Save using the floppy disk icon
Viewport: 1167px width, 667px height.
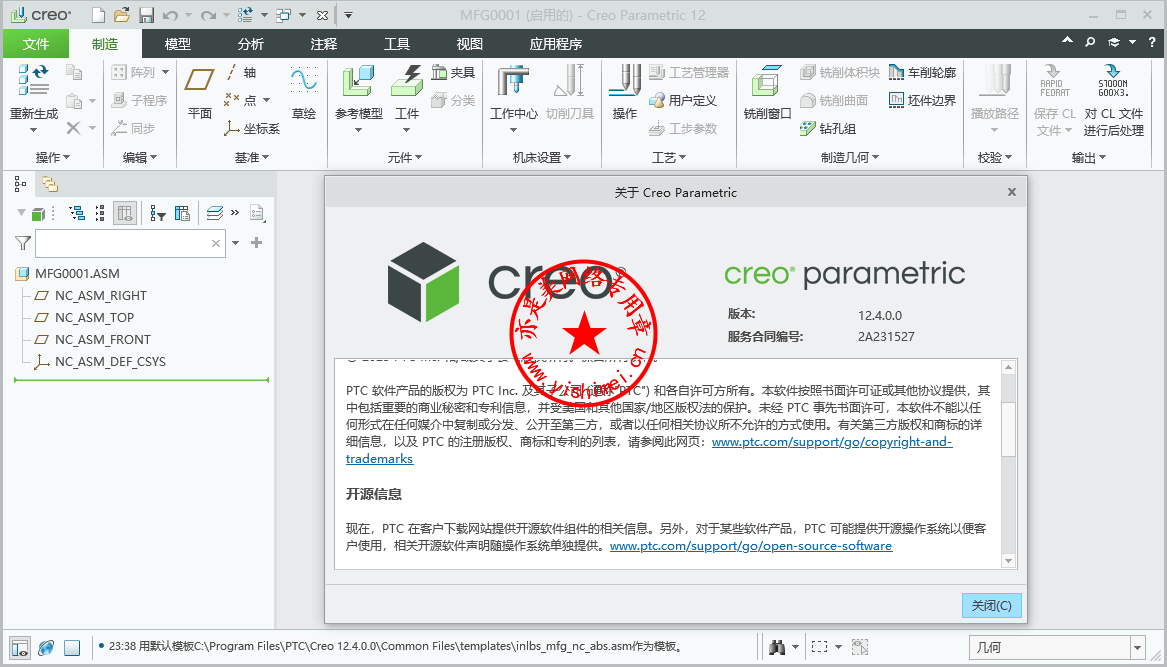[x=147, y=15]
